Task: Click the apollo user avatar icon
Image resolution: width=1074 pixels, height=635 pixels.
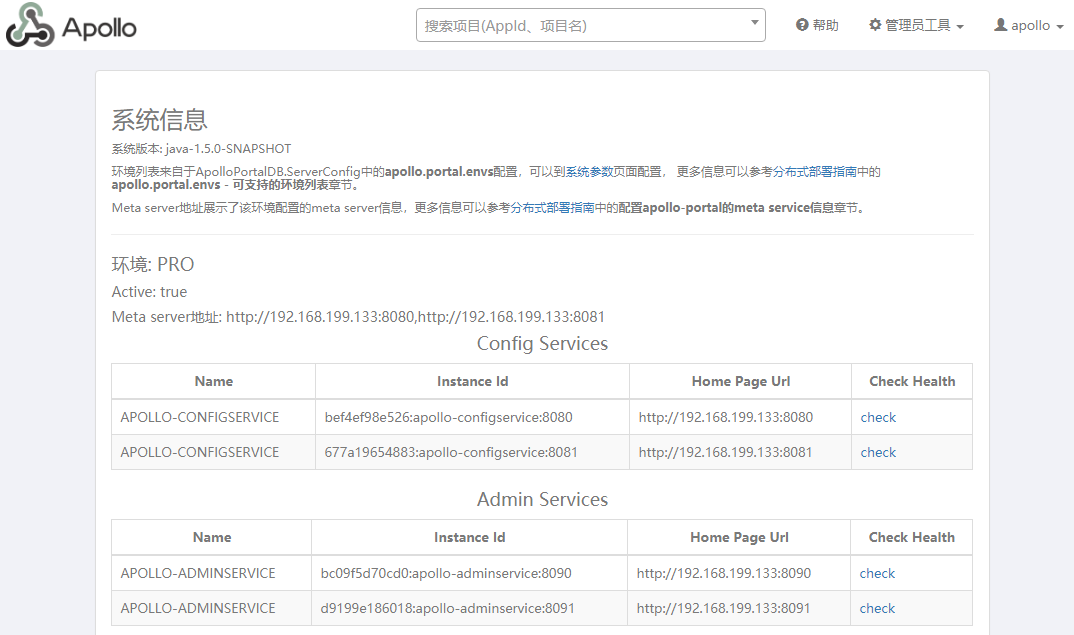Action: pyautogui.click(x=1000, y=25)
